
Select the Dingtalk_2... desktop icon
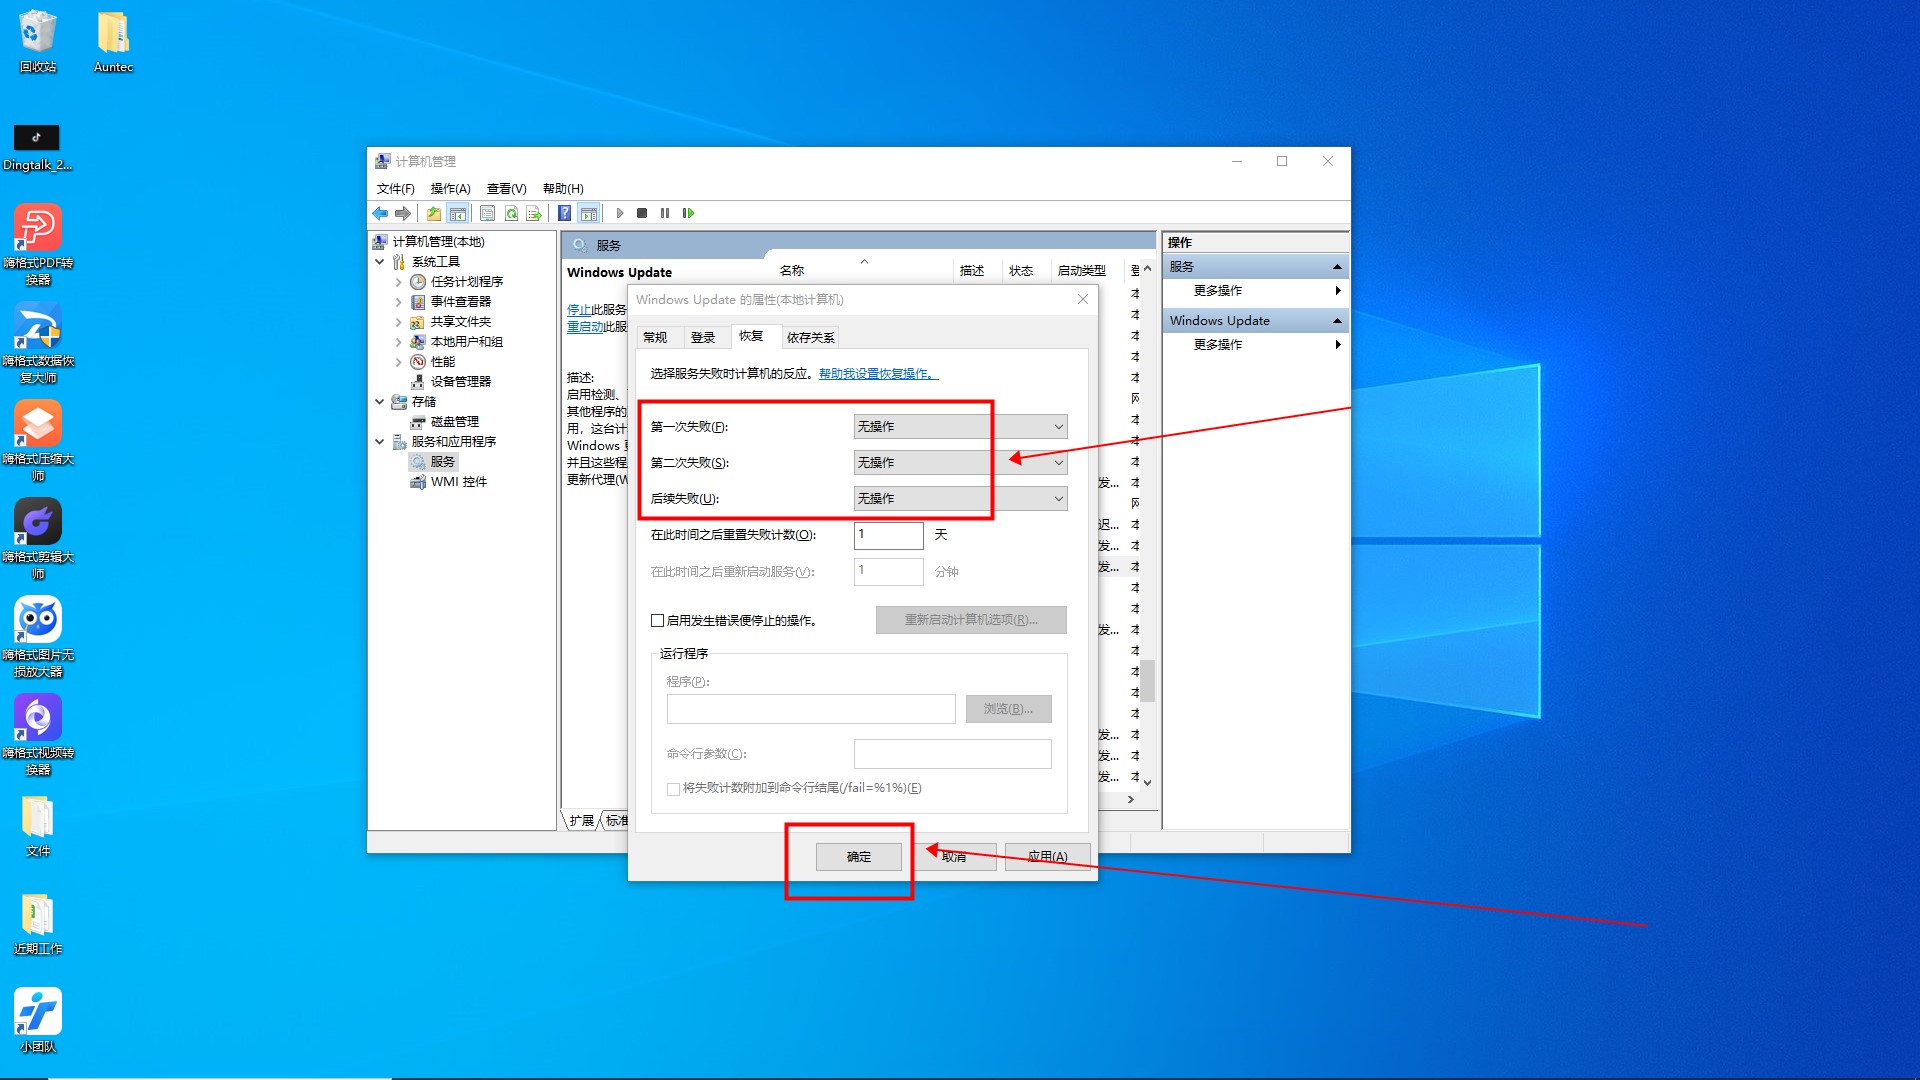point(37,147)
